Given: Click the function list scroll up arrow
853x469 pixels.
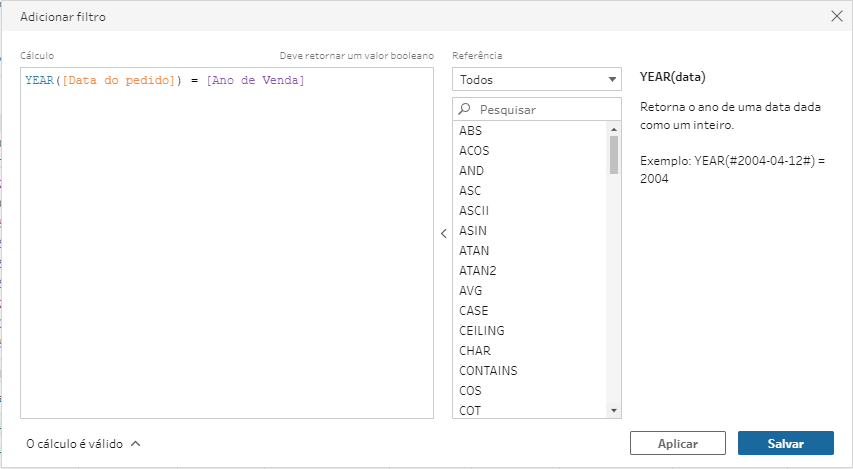Looking at the screenshot, I should click(614, 129).
